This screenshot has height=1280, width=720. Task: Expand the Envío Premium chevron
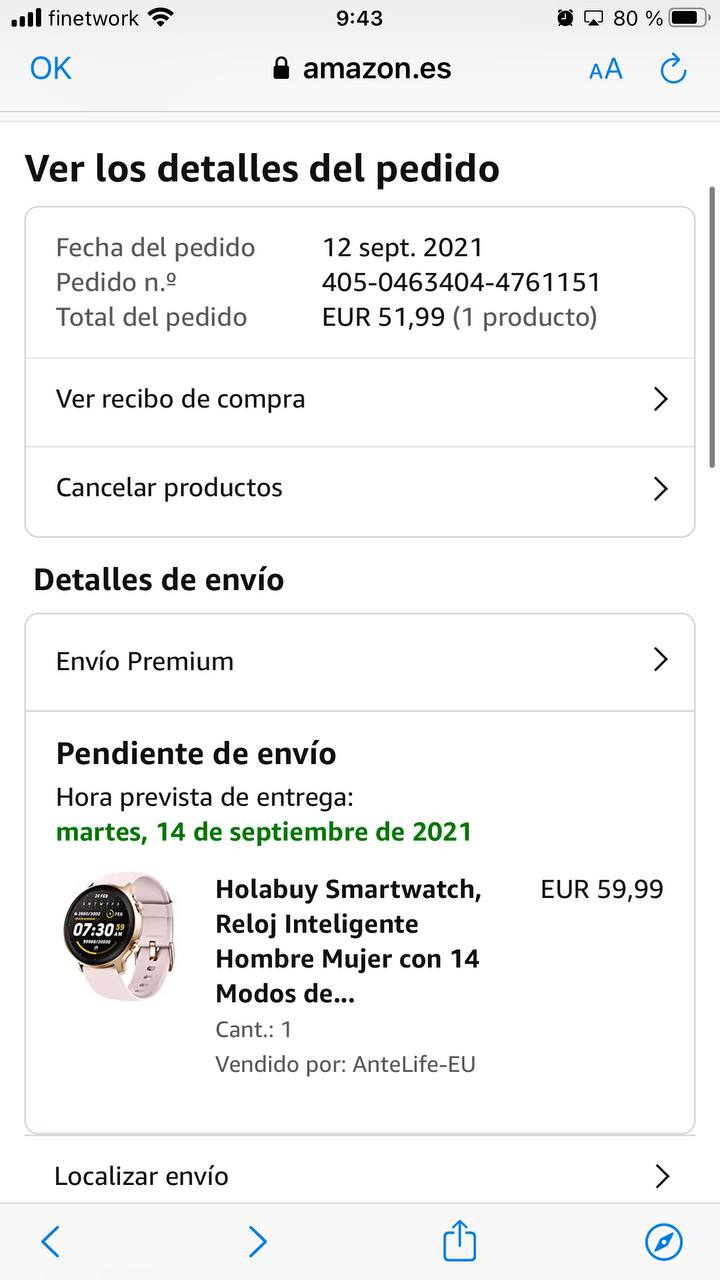click(660, 660)
